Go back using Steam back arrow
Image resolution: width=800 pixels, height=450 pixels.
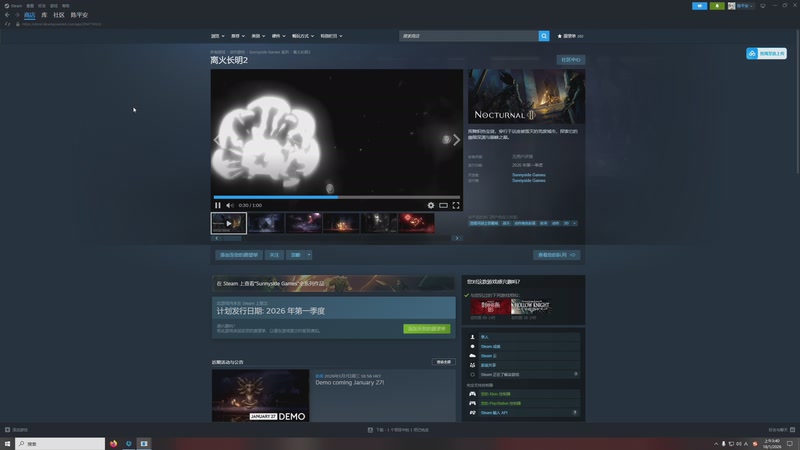coord(7,15)
